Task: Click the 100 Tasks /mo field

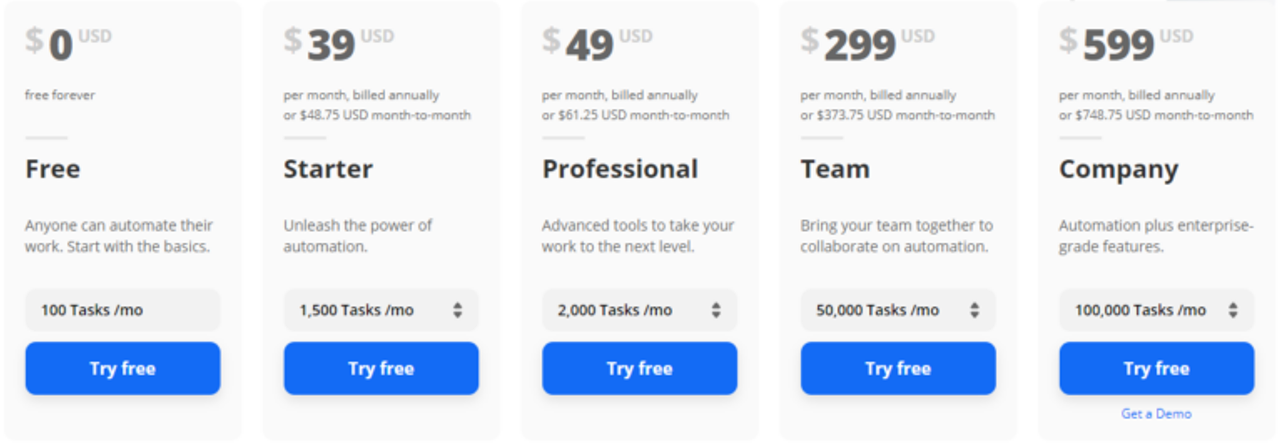Action: (x=122, y=310)
